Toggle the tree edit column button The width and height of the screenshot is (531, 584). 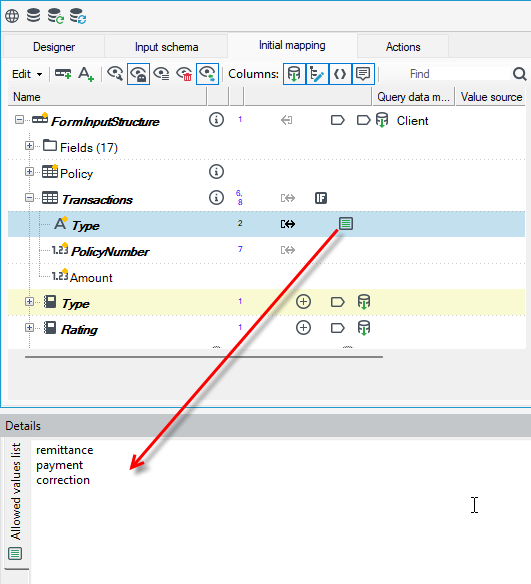[317, 74]
